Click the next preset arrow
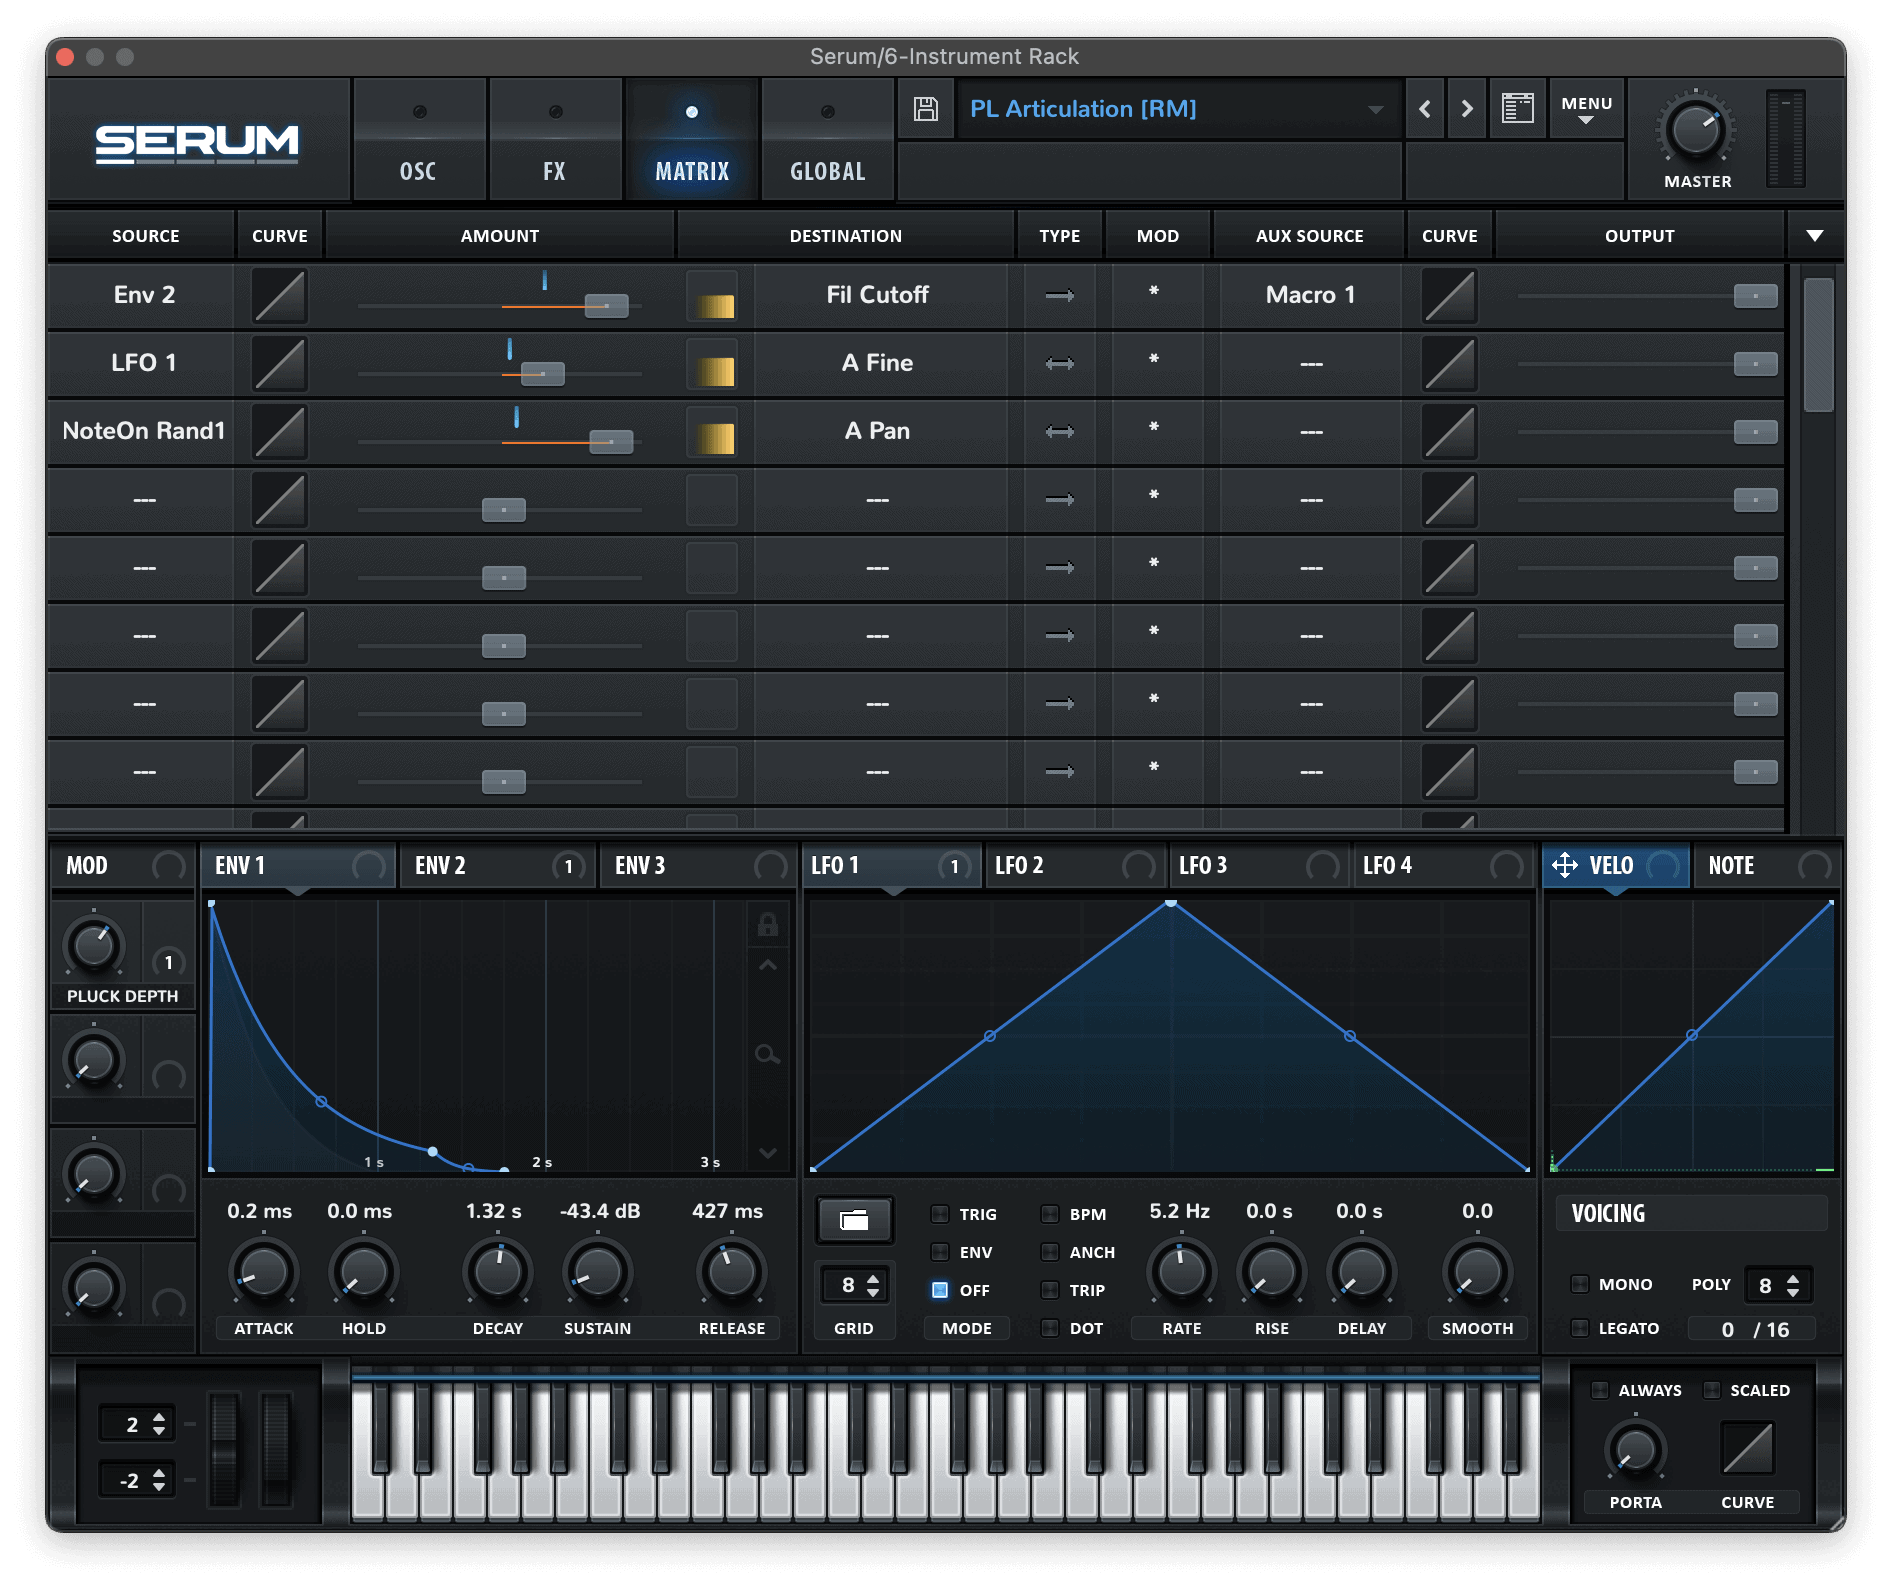 tap(1466, 109)
